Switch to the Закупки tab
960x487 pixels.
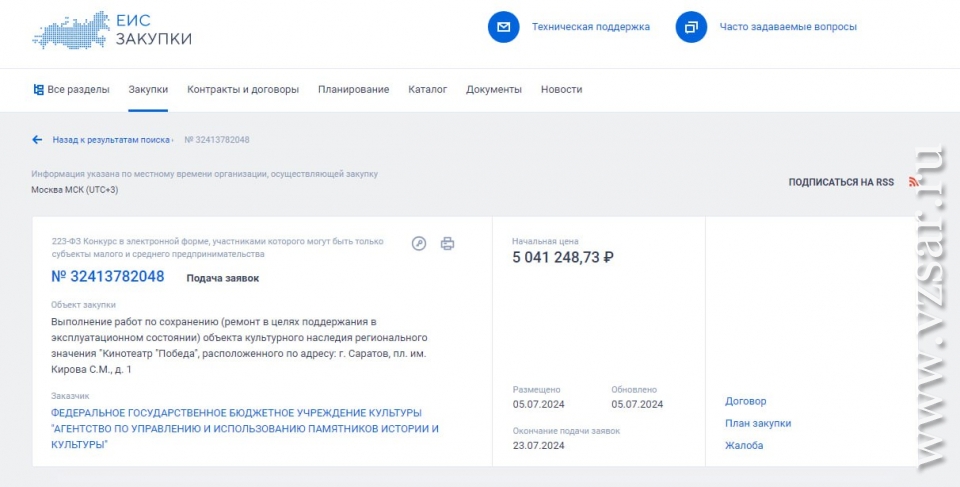click(x=148, y=89)
